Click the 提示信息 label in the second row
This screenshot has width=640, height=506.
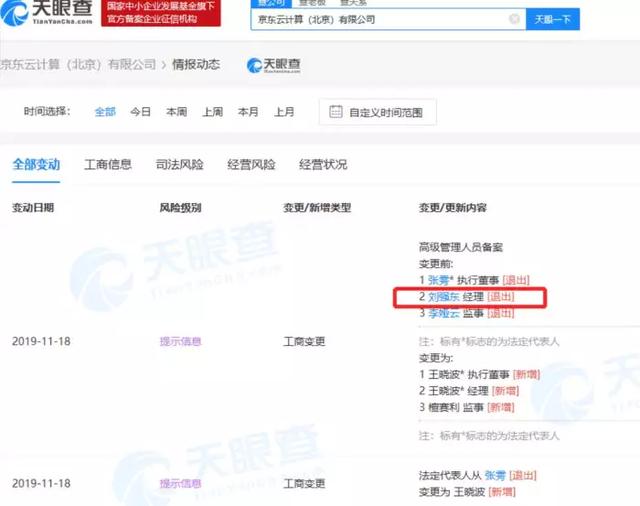(180, 484)
